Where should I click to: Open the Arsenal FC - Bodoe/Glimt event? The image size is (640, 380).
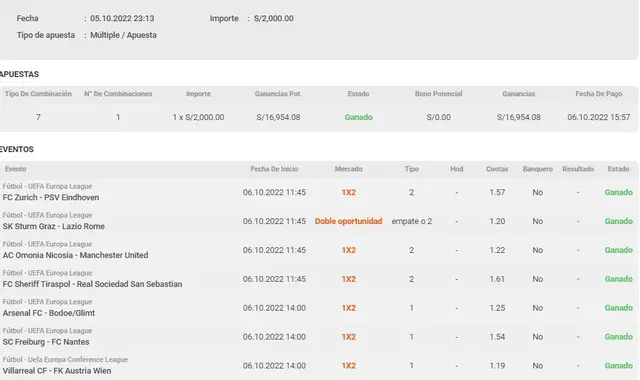pos(49,313)
